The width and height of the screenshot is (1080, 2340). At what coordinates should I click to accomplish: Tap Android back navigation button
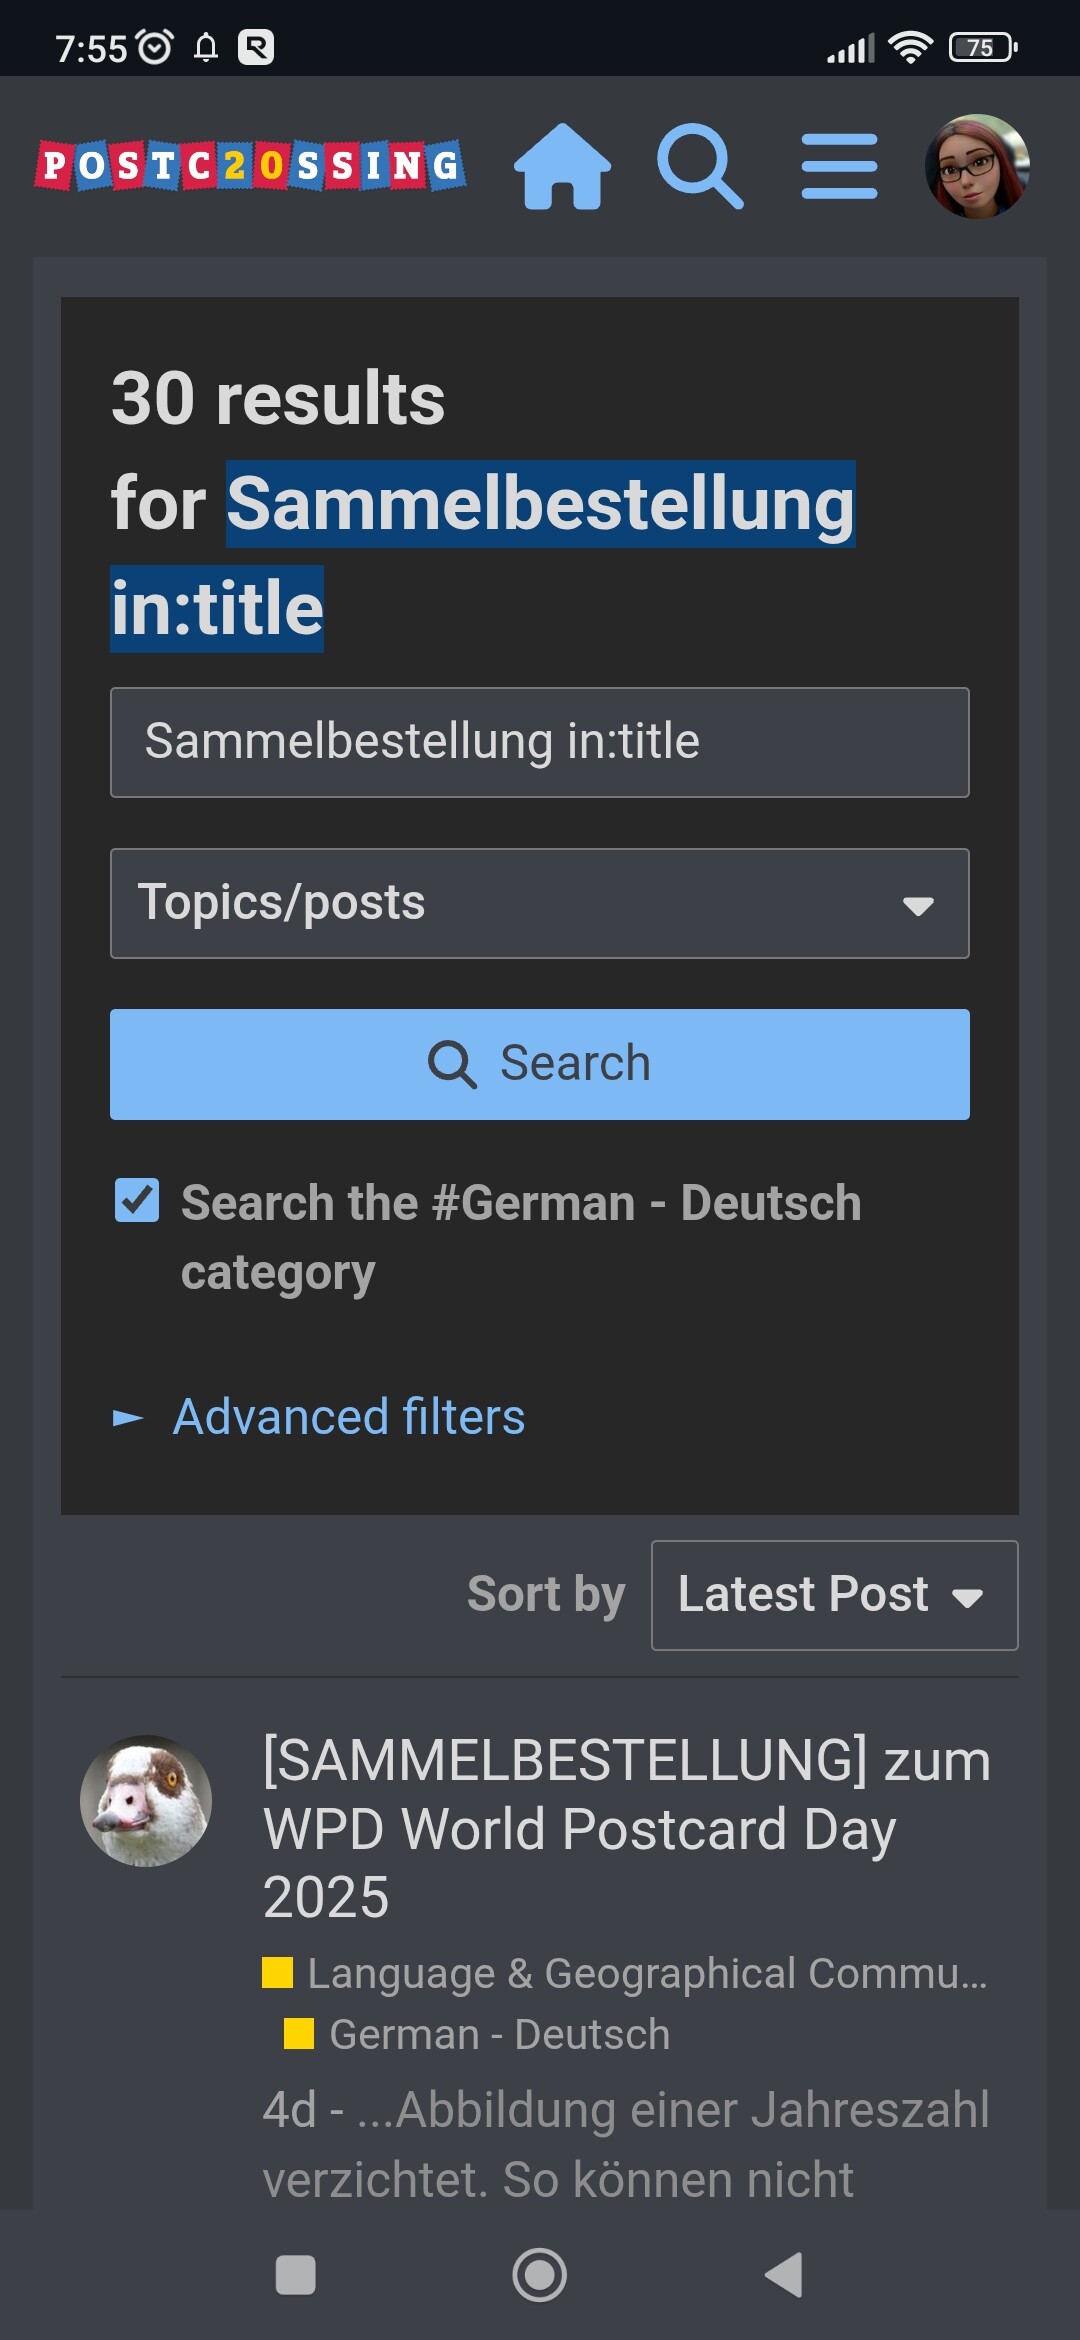click(785, 2275)
